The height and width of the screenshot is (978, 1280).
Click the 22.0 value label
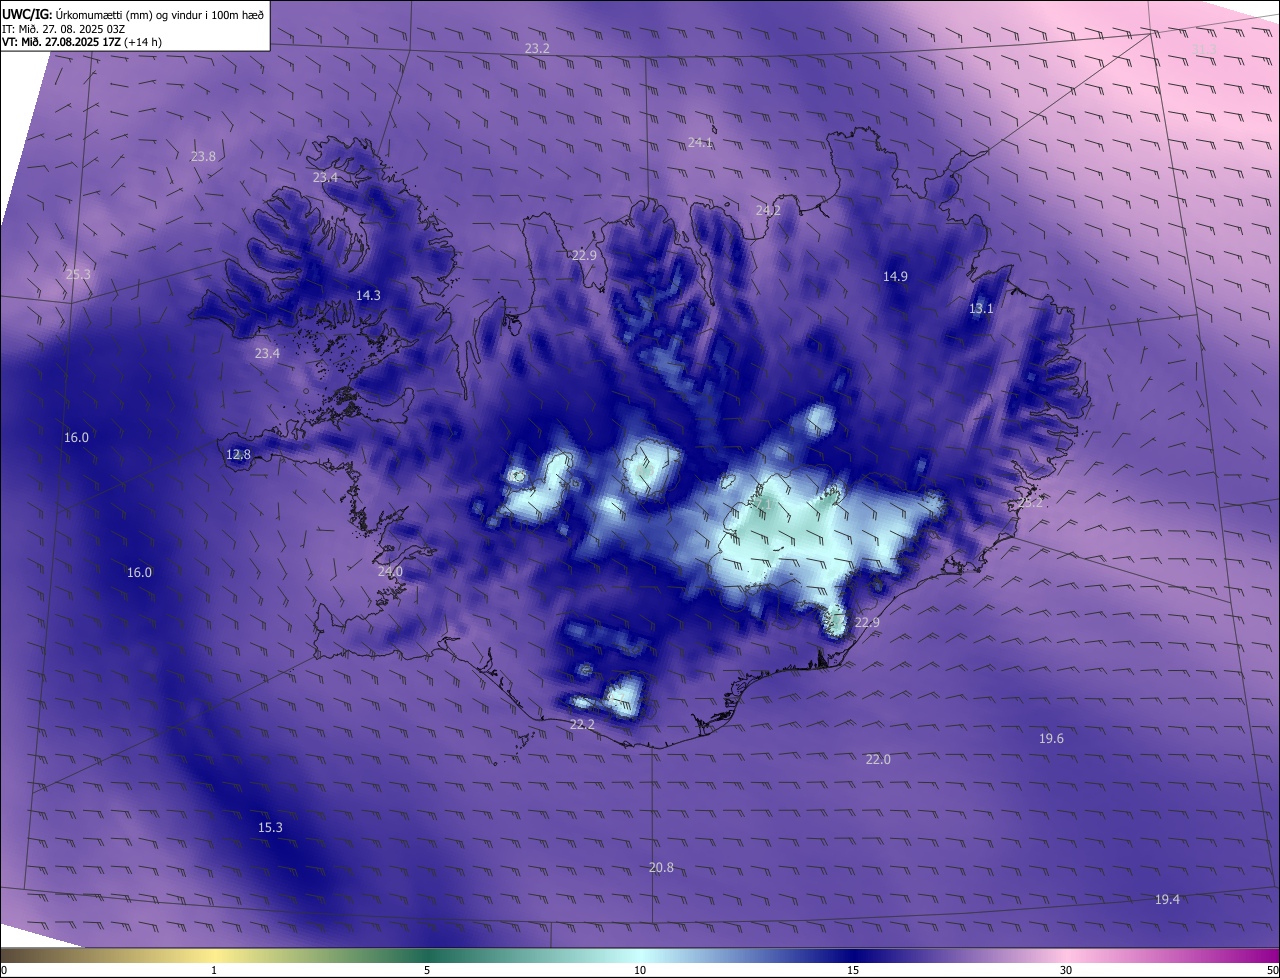pos(878,759)
